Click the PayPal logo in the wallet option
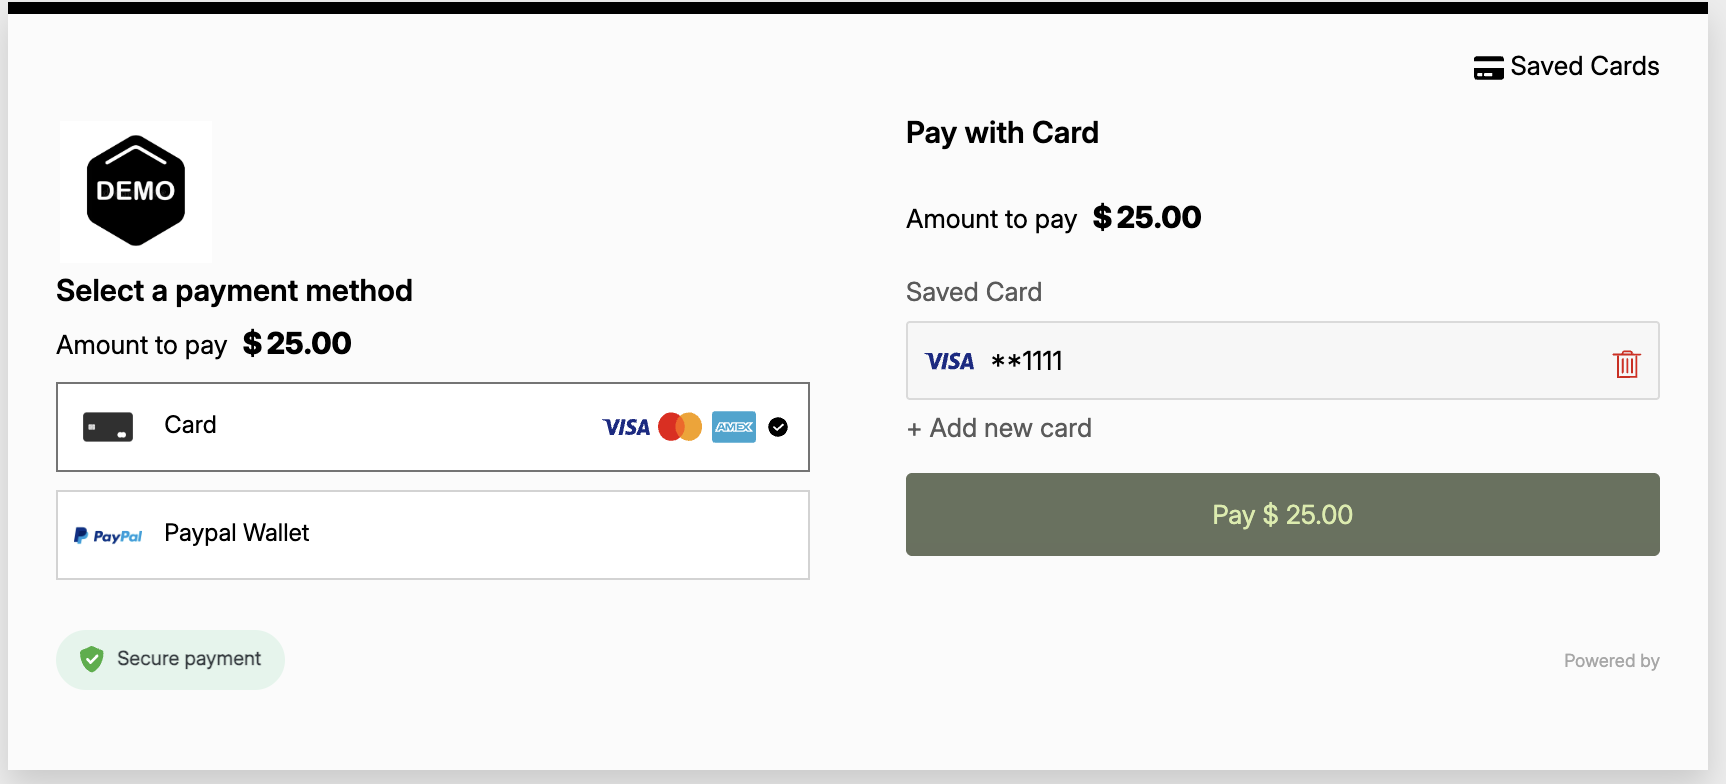1726x784 pixels. tap(108, 534)
